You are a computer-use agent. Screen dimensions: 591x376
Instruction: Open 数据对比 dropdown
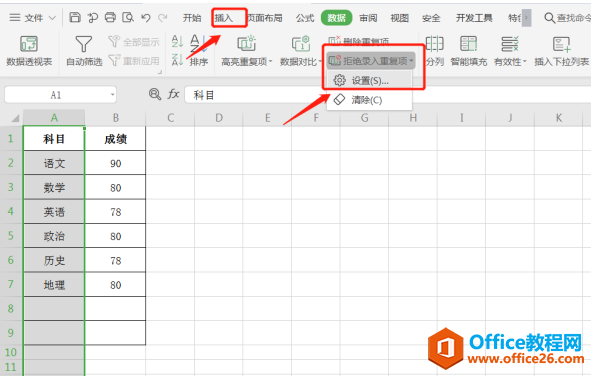301,51
